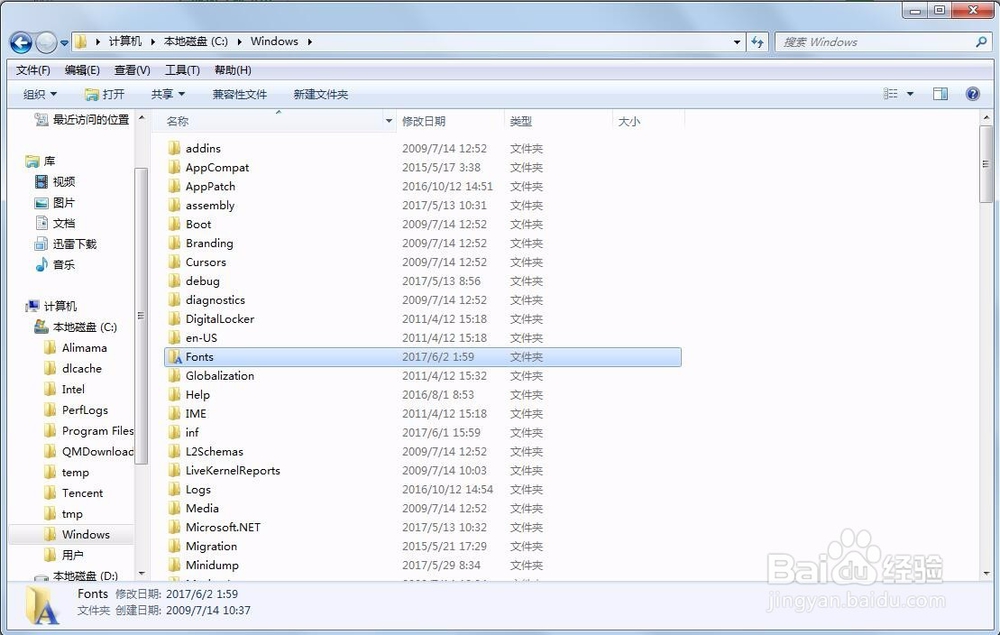Open the 工具 menu
The width and height of the screenshot is (1000, 635).
pyautogui.click(x=181, y=70)
